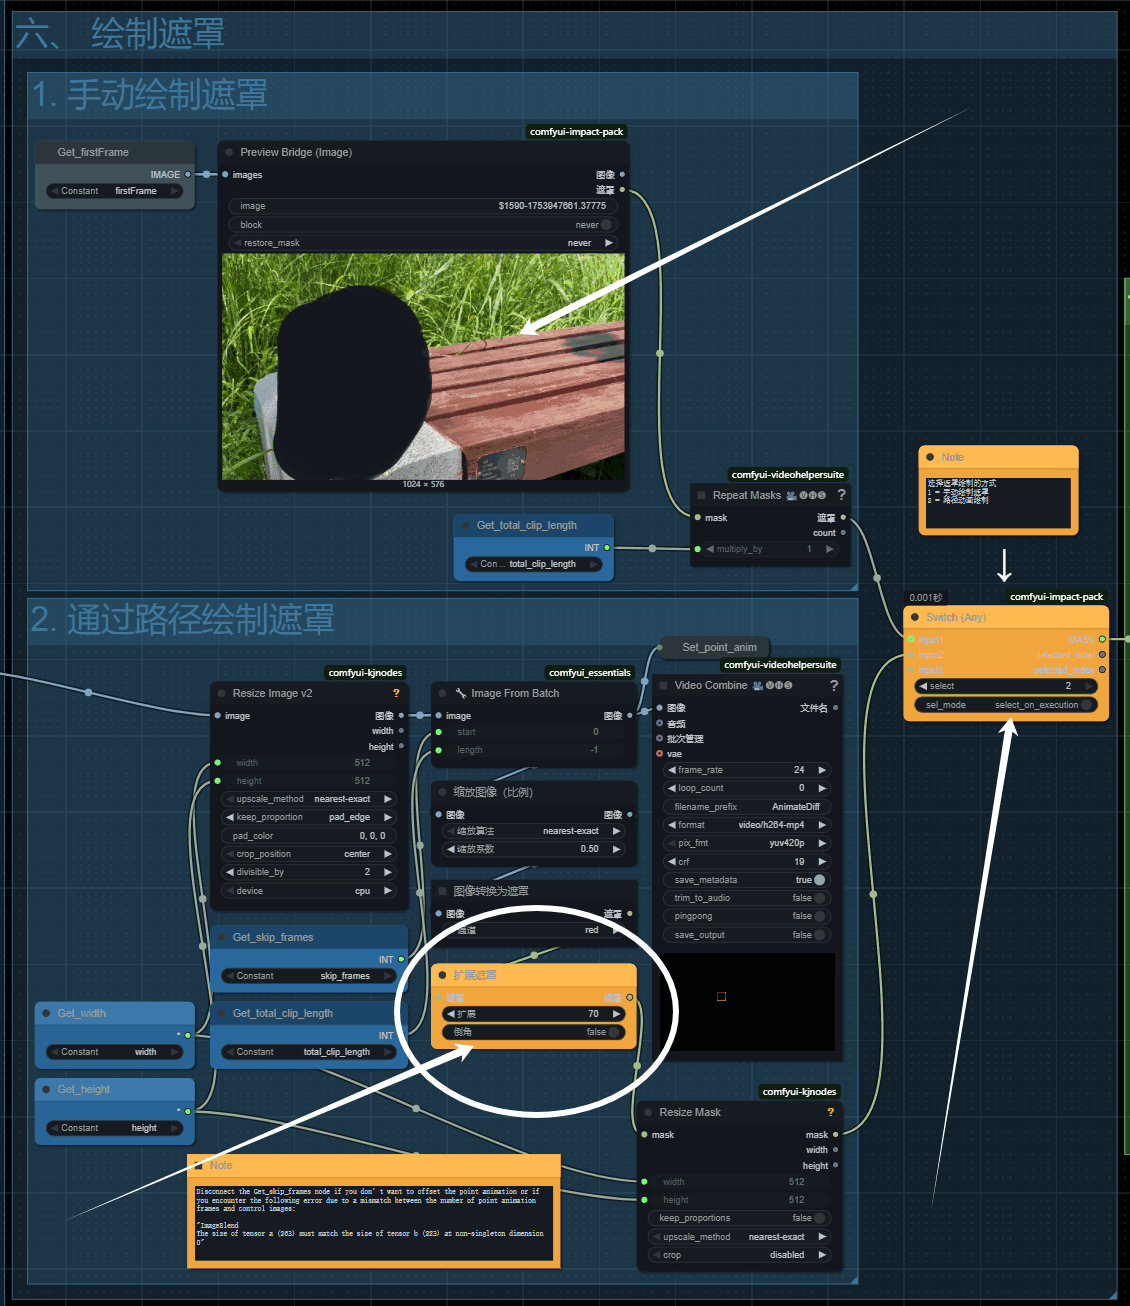Click the Set_point_anim node title

[719, 647]
